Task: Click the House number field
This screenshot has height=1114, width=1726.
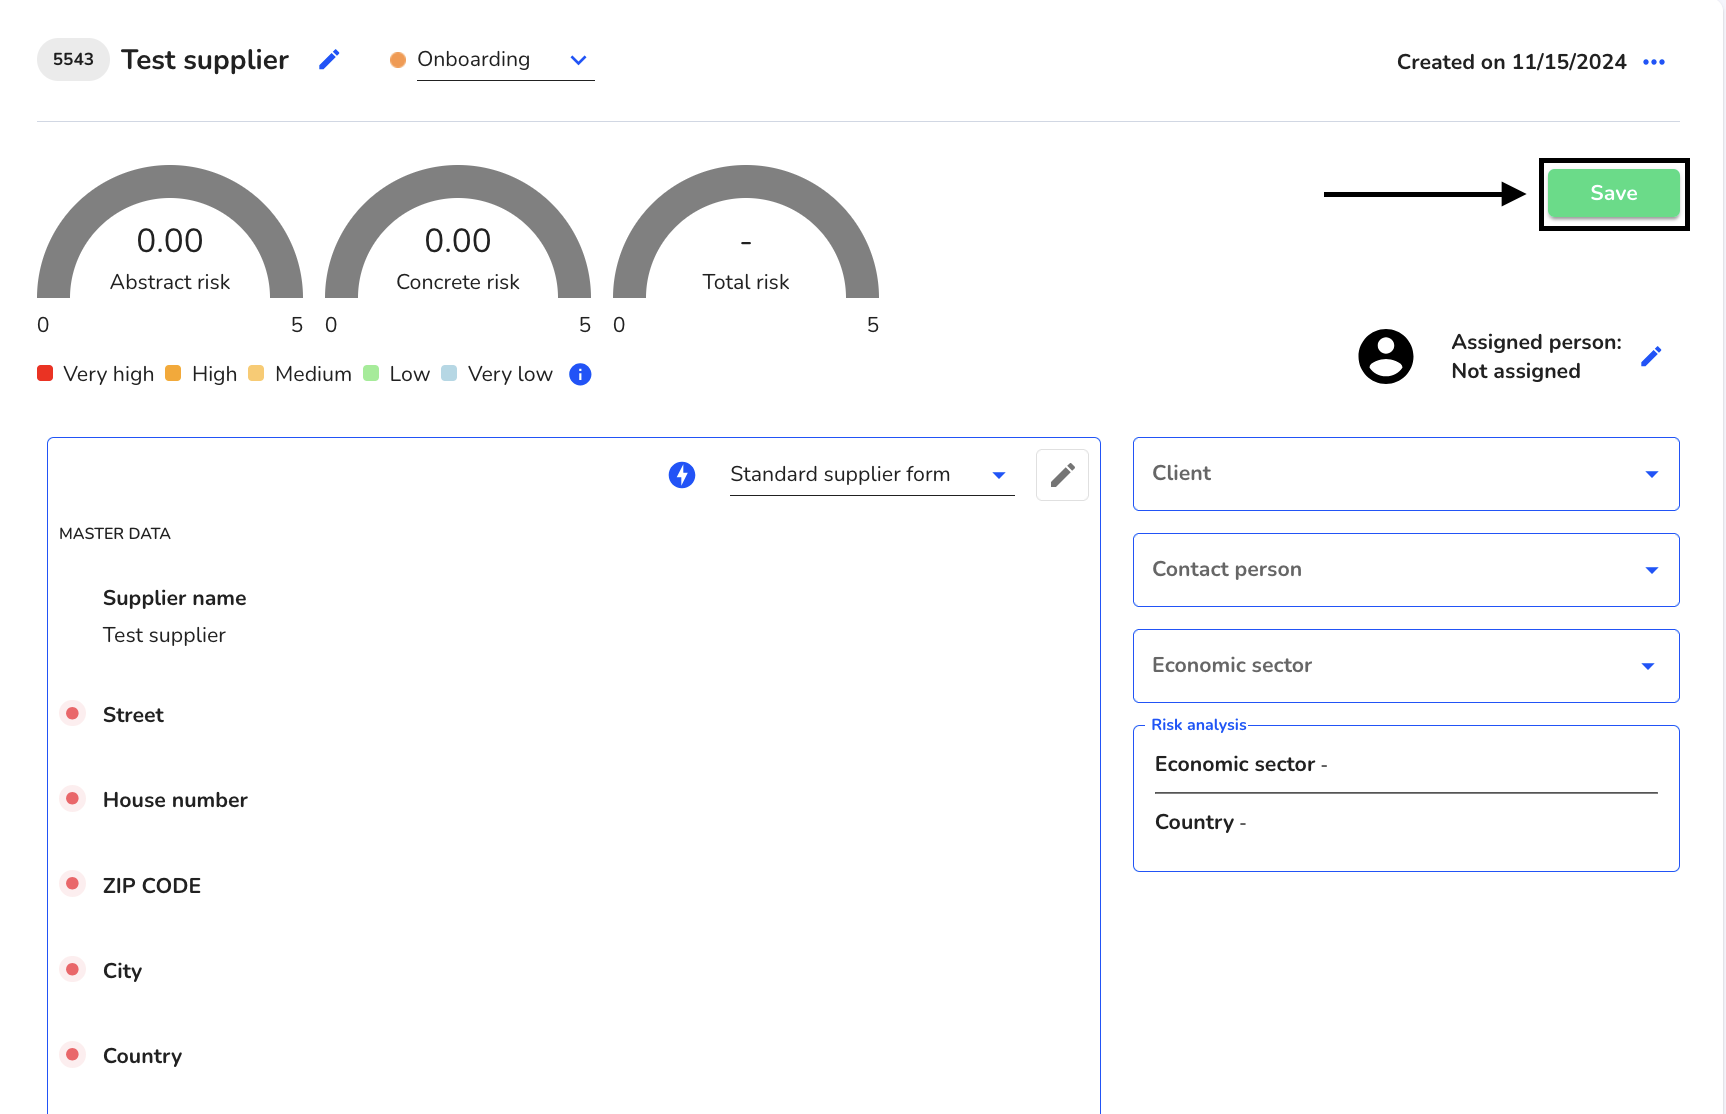Action: click(175, 800)
